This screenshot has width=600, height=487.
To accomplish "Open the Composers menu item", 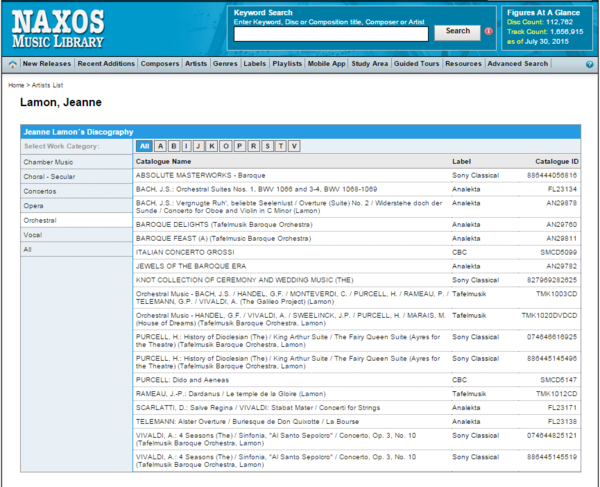I will pos(160,64).
